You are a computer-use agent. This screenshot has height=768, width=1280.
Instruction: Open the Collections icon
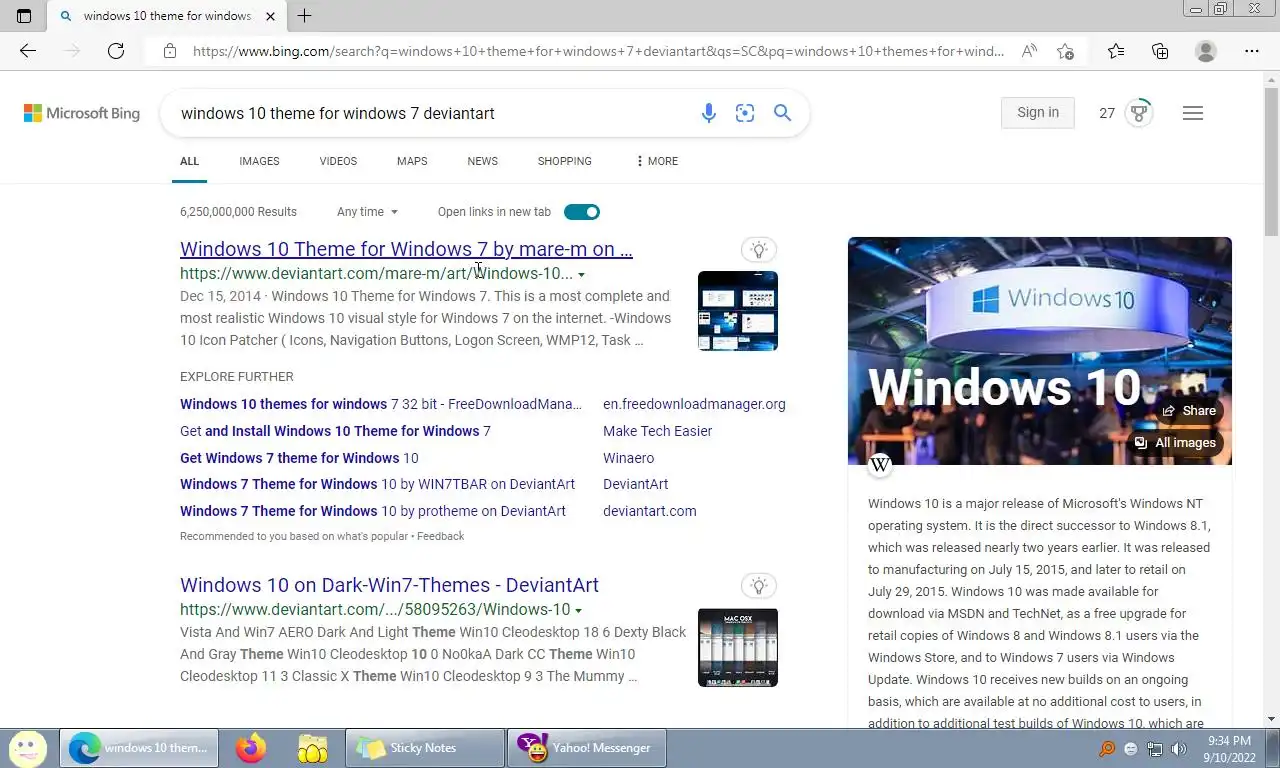pos(1160,51)
